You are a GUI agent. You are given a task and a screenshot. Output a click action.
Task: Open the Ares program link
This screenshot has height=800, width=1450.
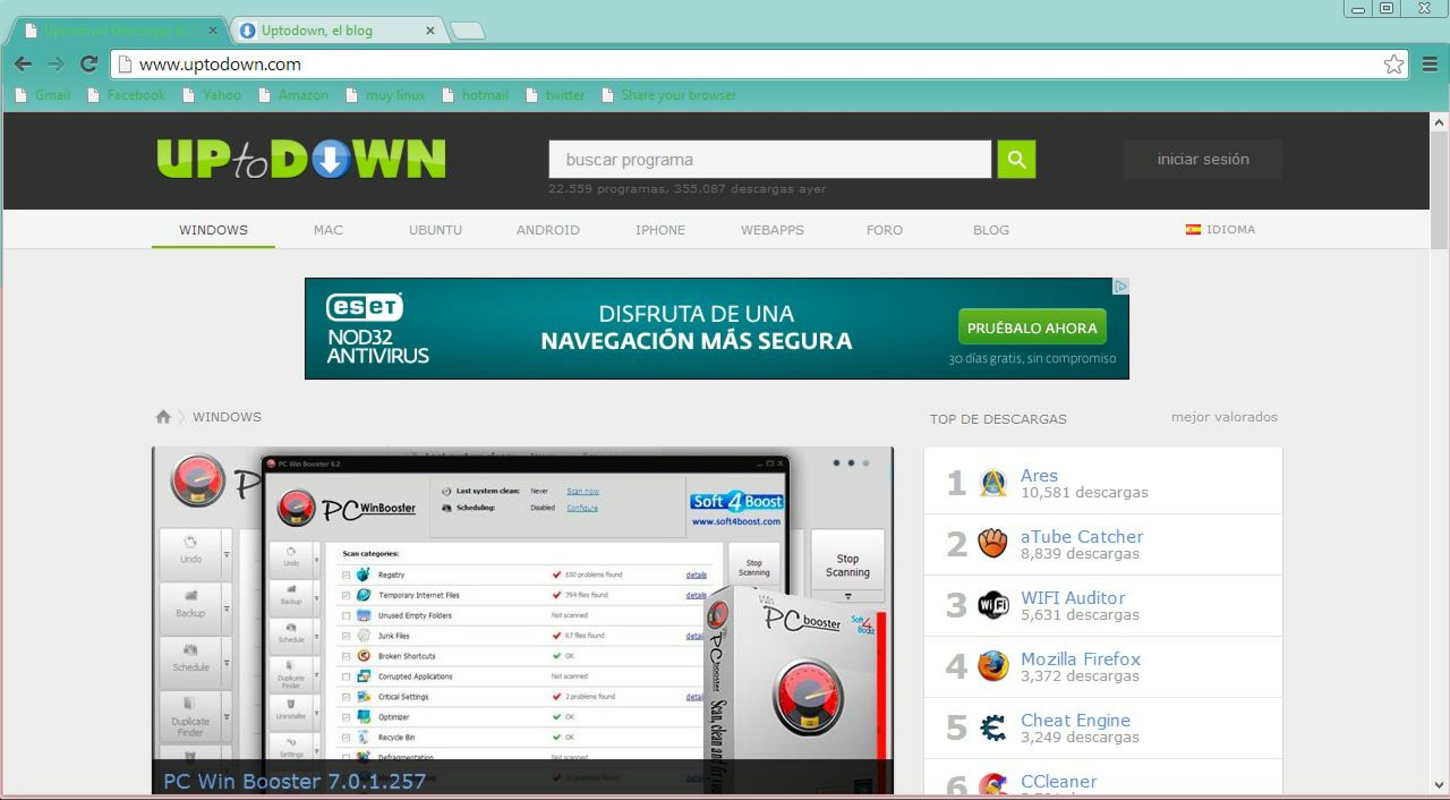tap(1039, 476)
